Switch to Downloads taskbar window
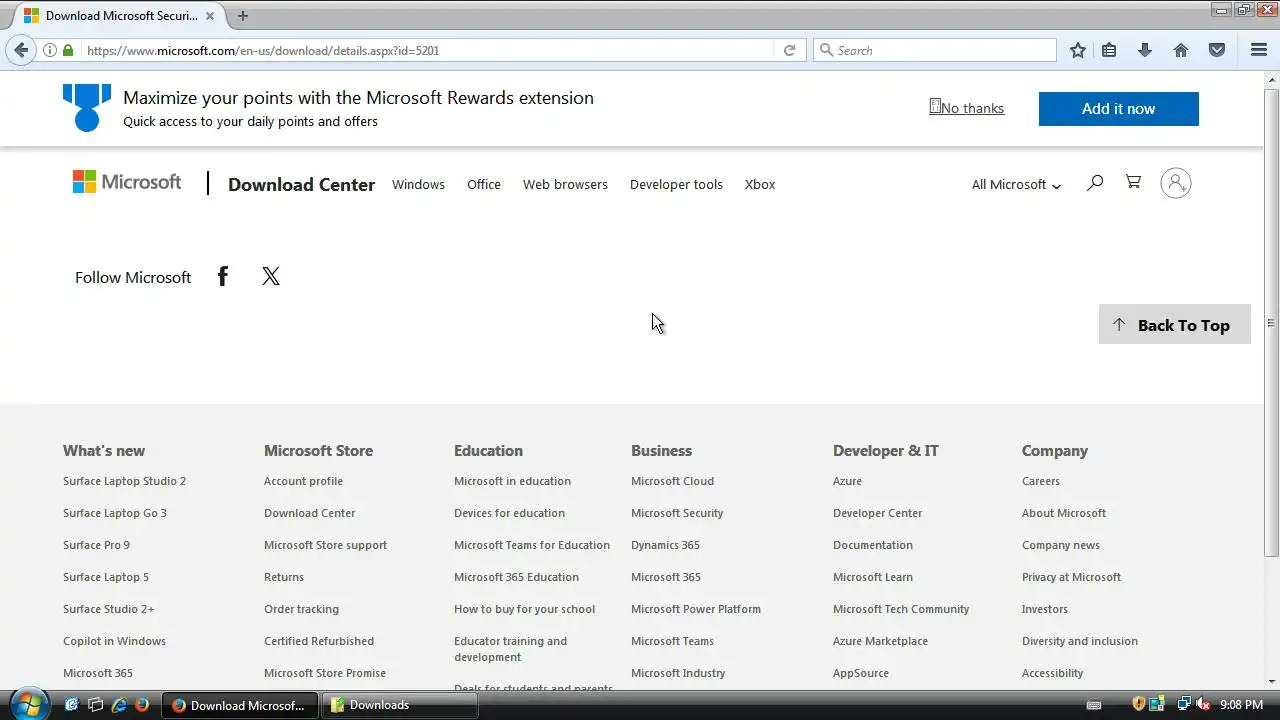Screen dimensions: 1280x720 tap(400, 705)
